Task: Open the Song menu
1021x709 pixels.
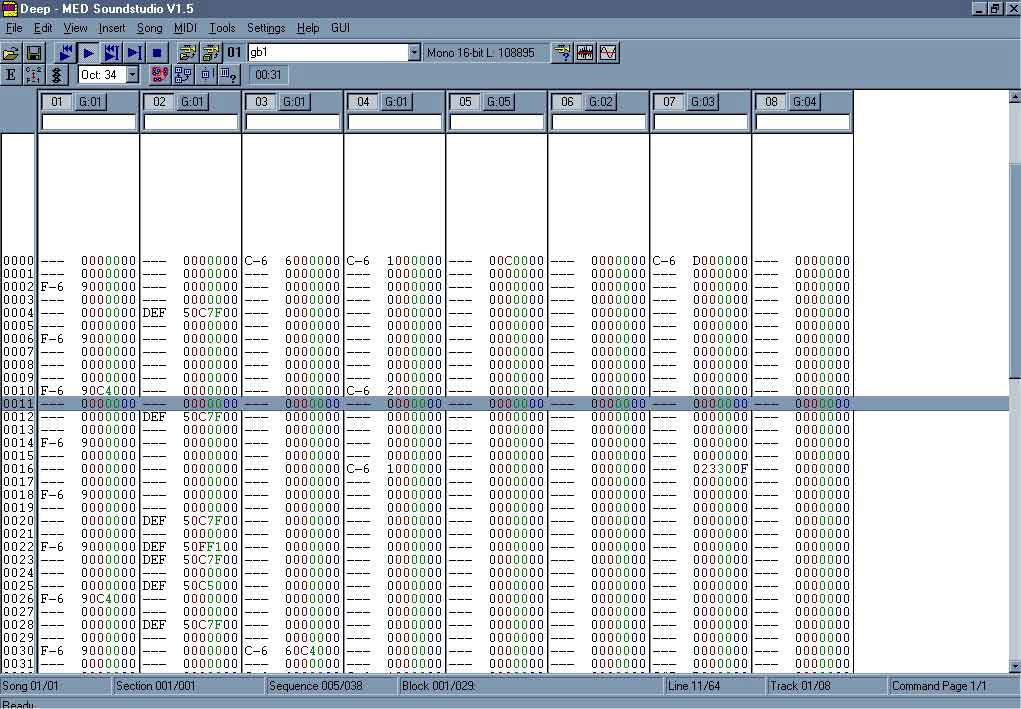Action: click(x=149, y=28)
